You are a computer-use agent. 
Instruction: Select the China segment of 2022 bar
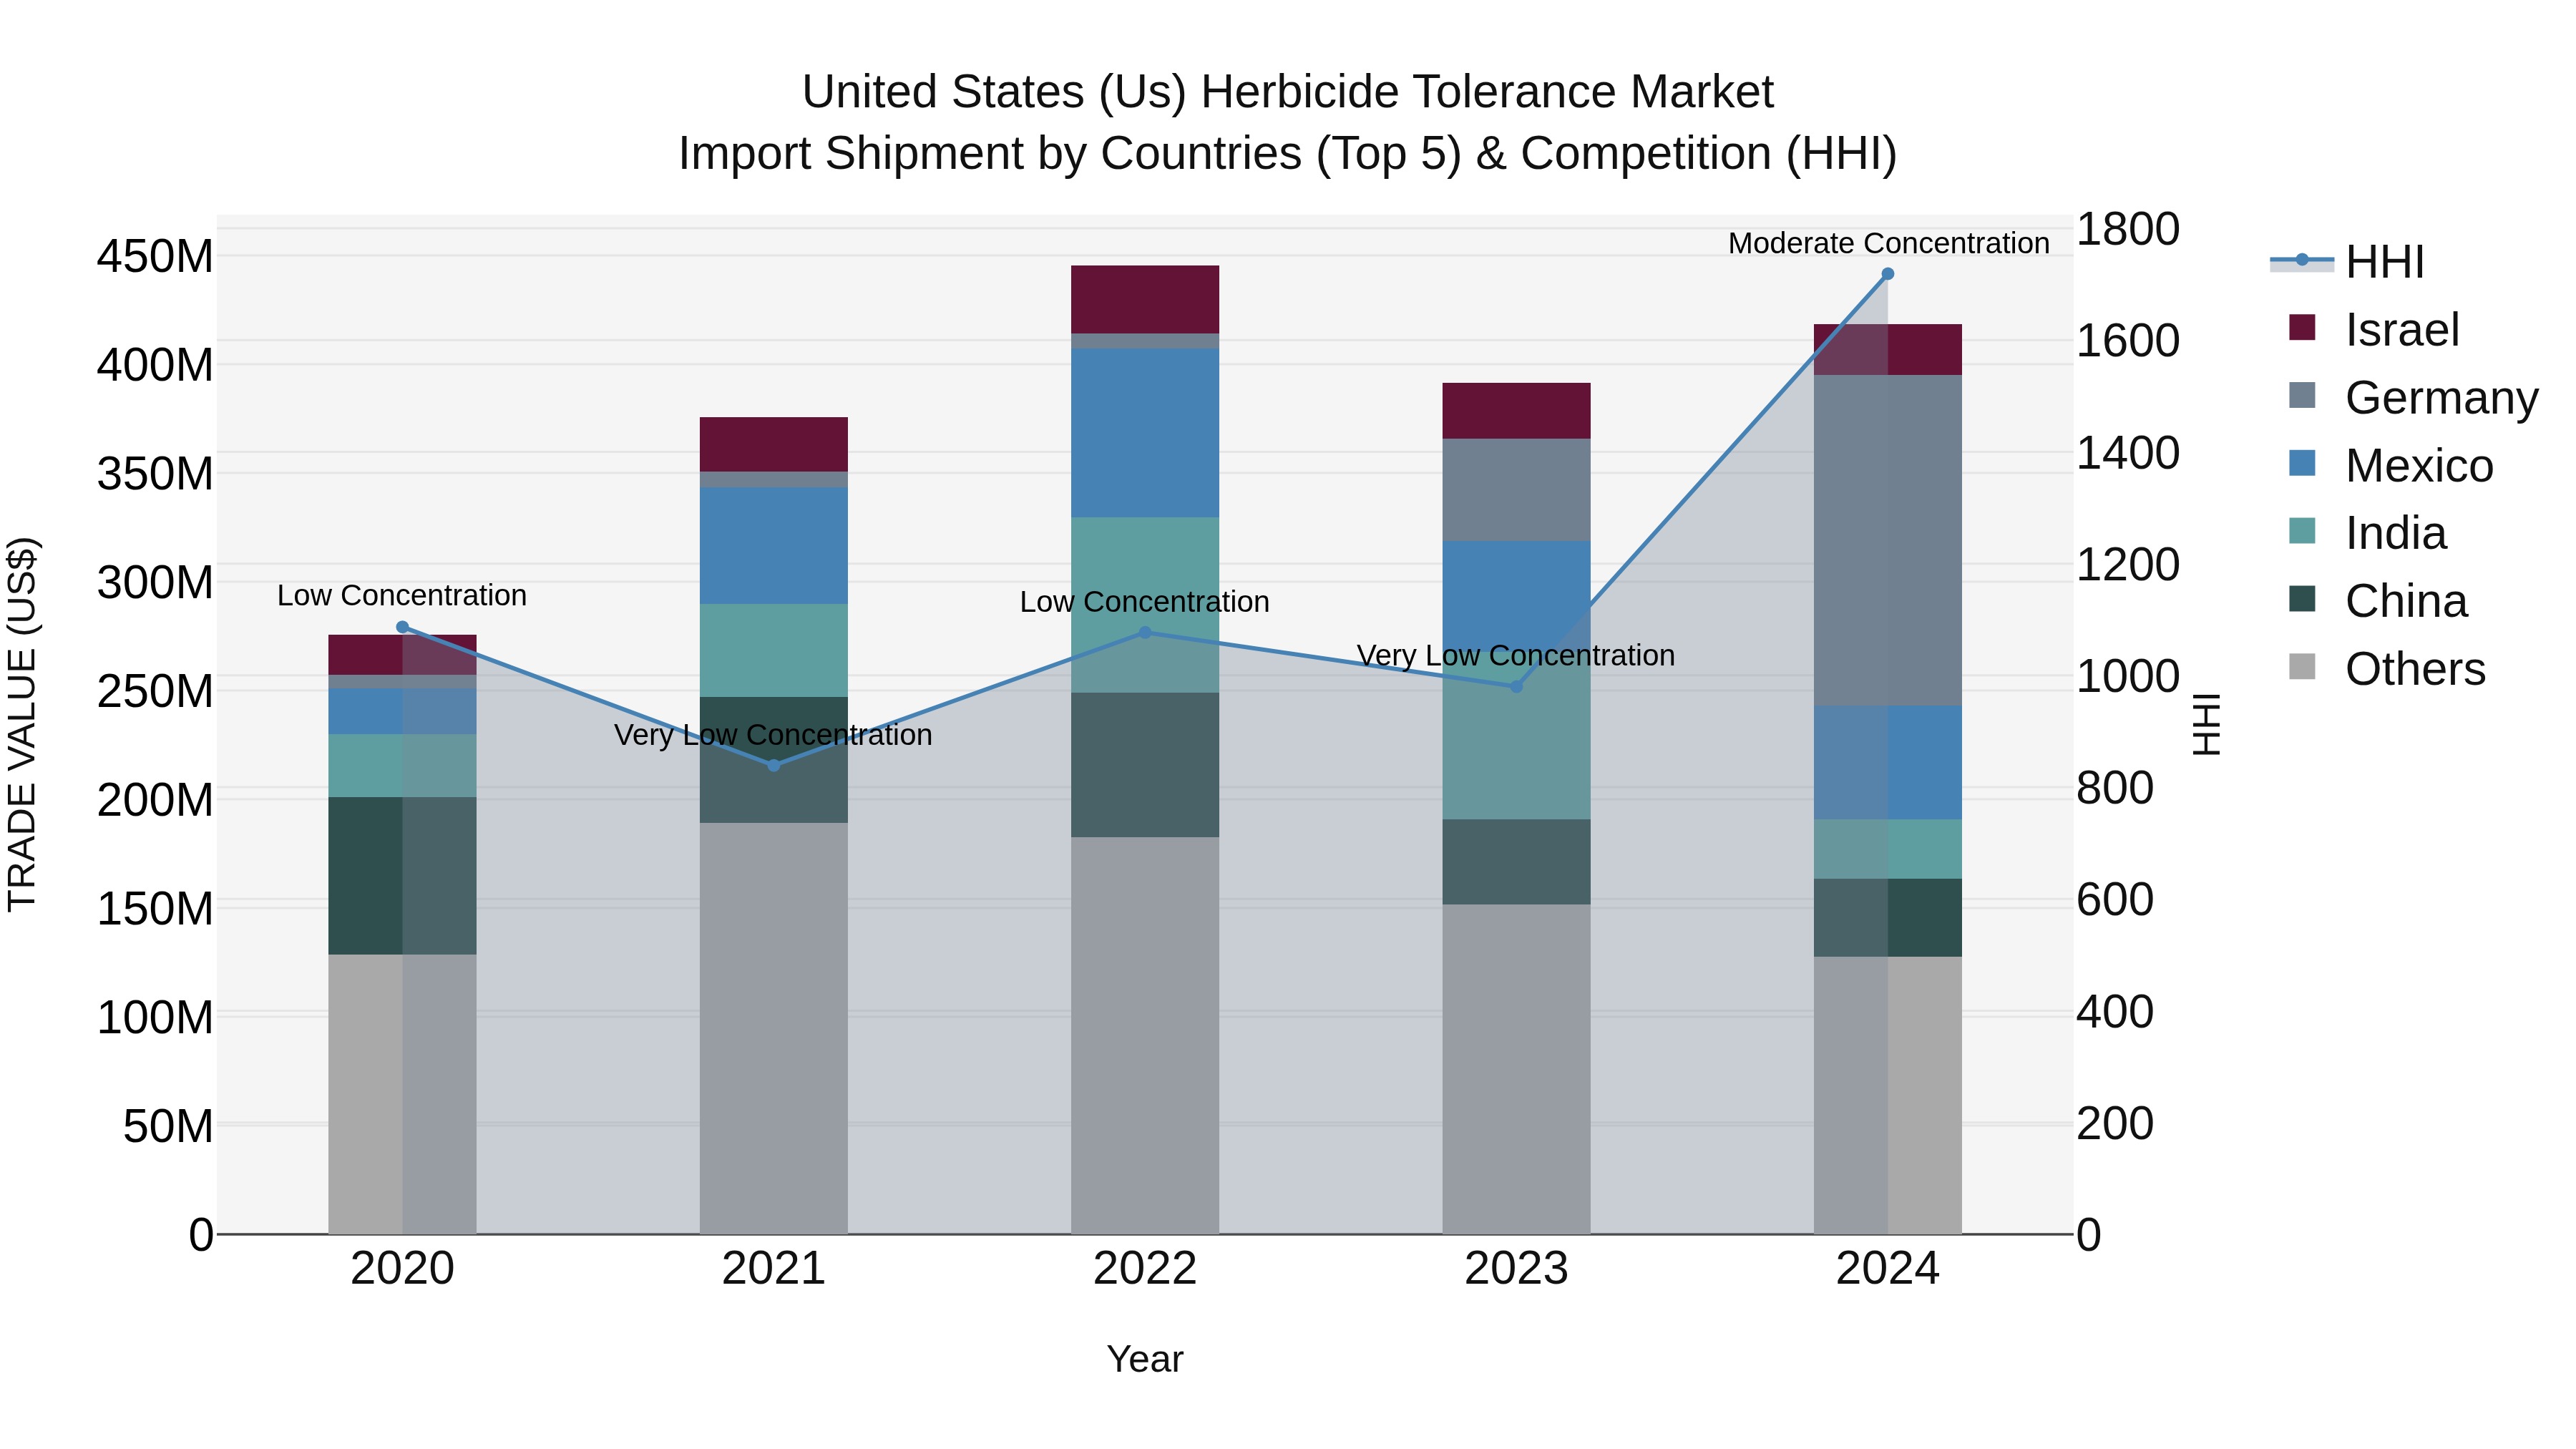[1145, 765]
